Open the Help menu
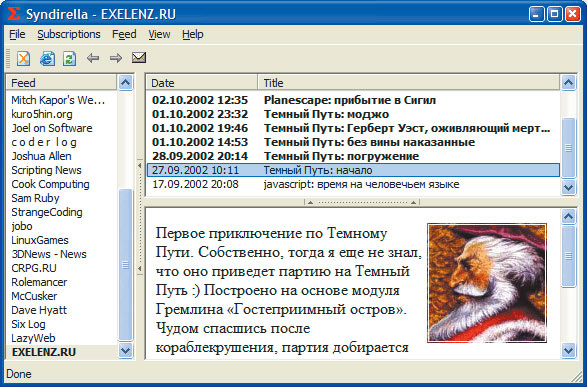587x387 pixels. click(x=193, y=34)
